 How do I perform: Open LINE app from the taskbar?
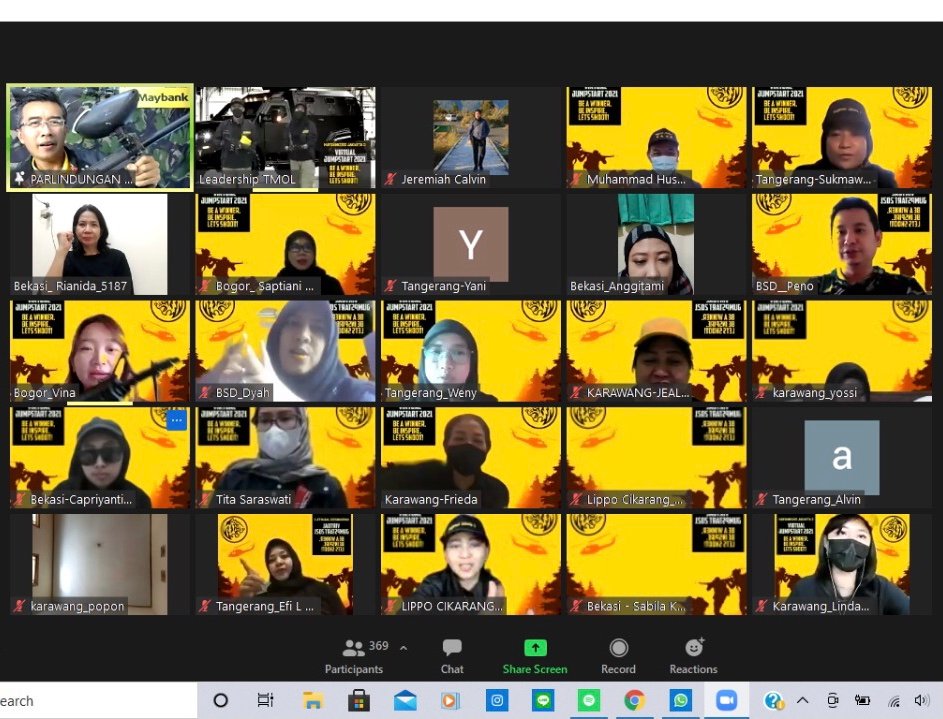pyautogui.click(x=543, y=700)
